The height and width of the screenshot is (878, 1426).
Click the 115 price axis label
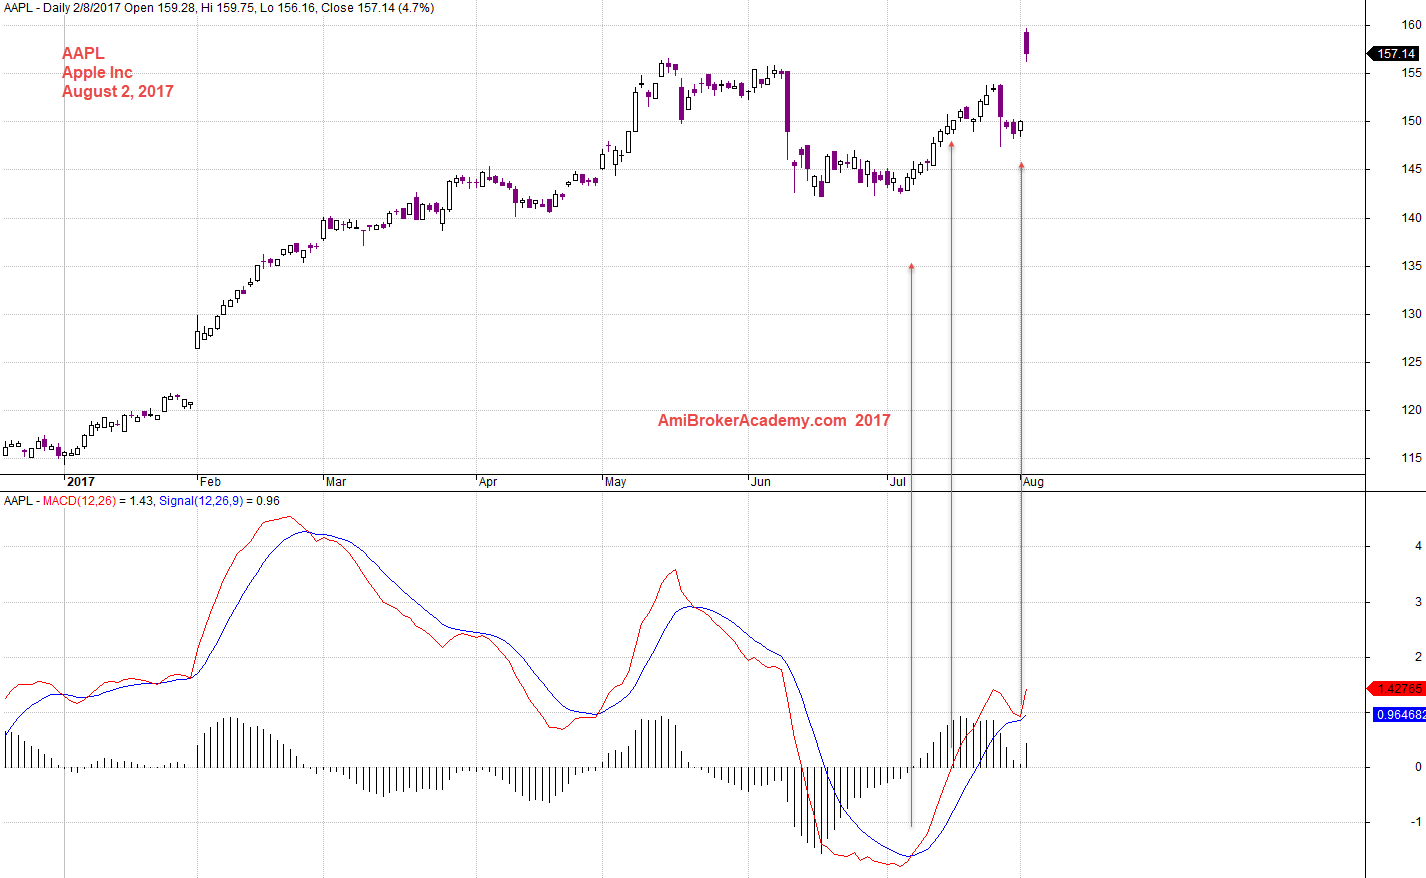click(1411, 458)
